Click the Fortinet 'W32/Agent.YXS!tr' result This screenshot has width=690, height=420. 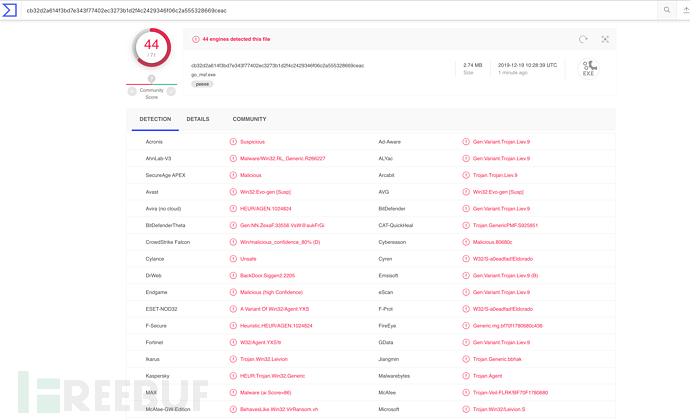click(x=261, y=343)
